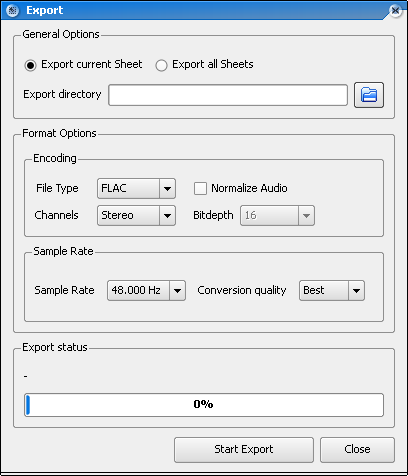Image resolution: width=408 pixels, height=476 pixels.
Task: Click the Channels dropdown arrow
Action: [x=167, y=215]
